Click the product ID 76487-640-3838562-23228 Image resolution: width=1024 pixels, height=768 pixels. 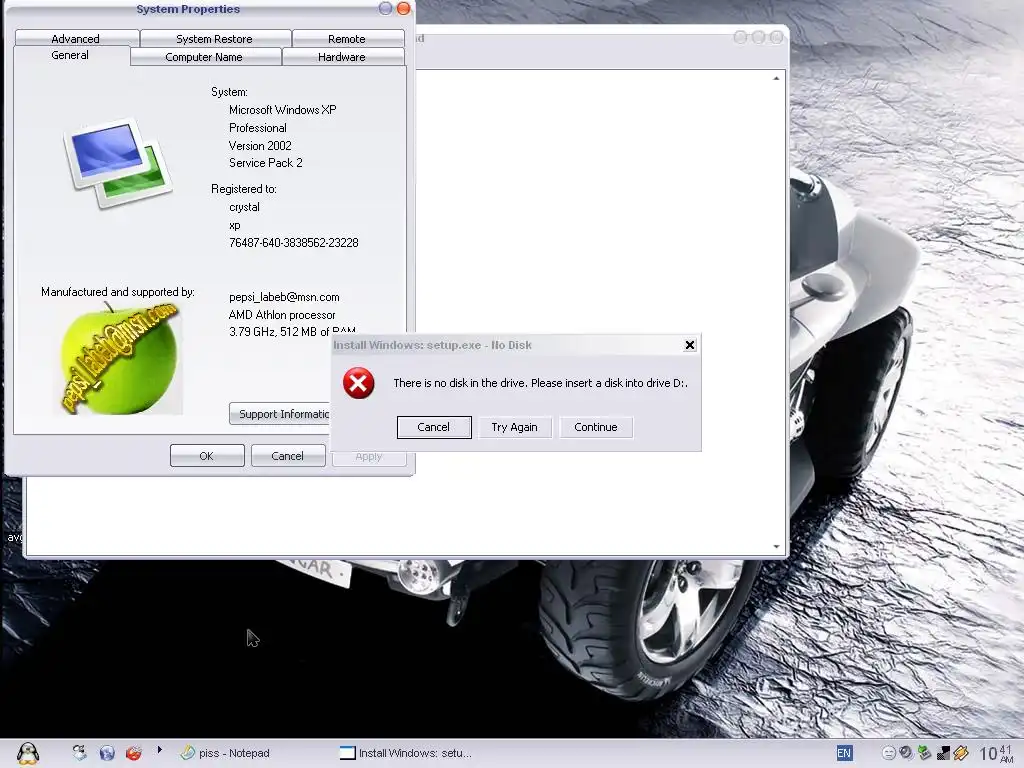tap(294, 242)
